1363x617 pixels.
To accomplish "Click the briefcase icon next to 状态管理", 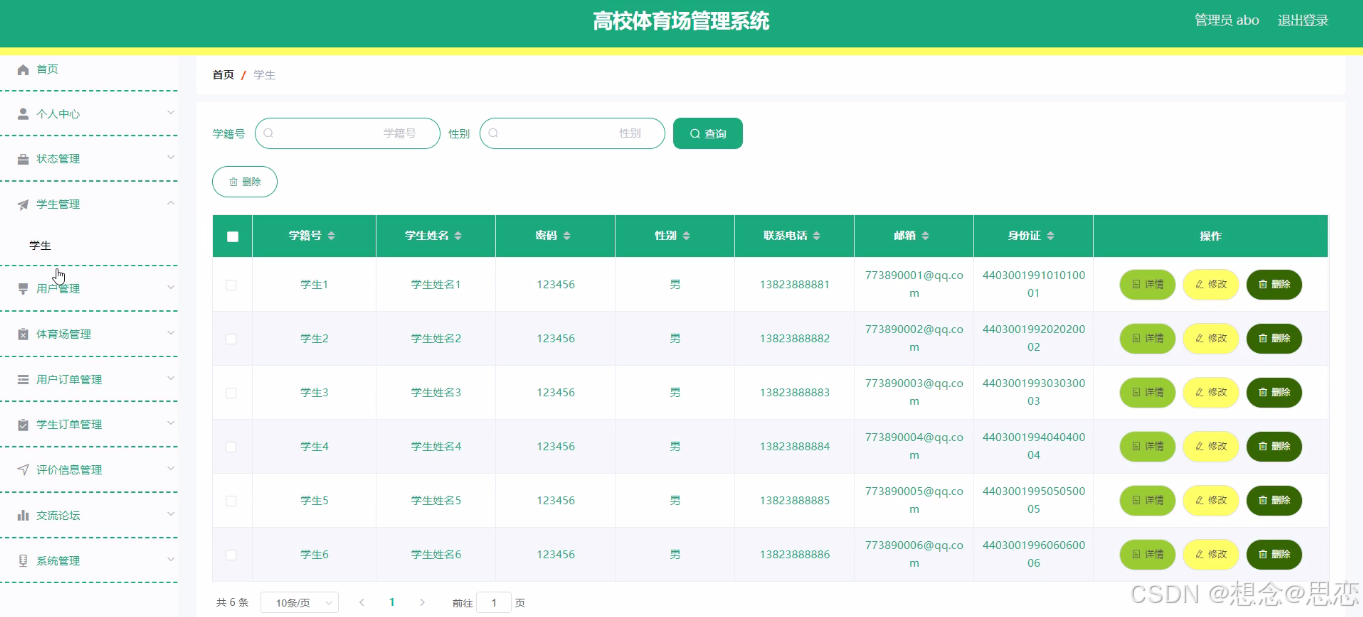I will [23, 159].
